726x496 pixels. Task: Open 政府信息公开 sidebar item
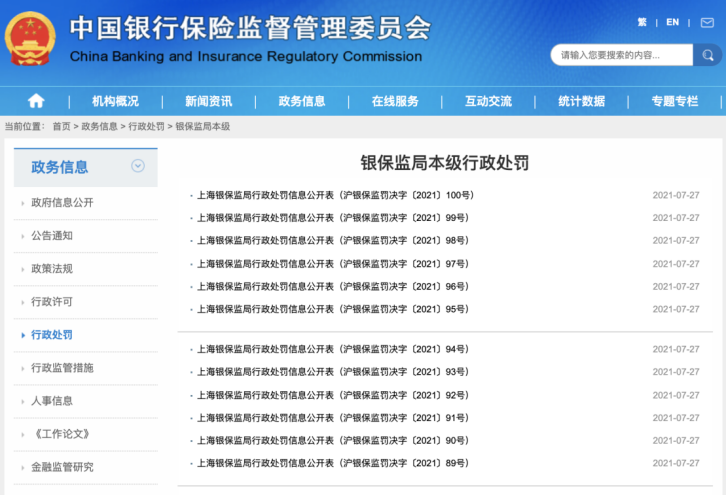click(x=62, y=202)
